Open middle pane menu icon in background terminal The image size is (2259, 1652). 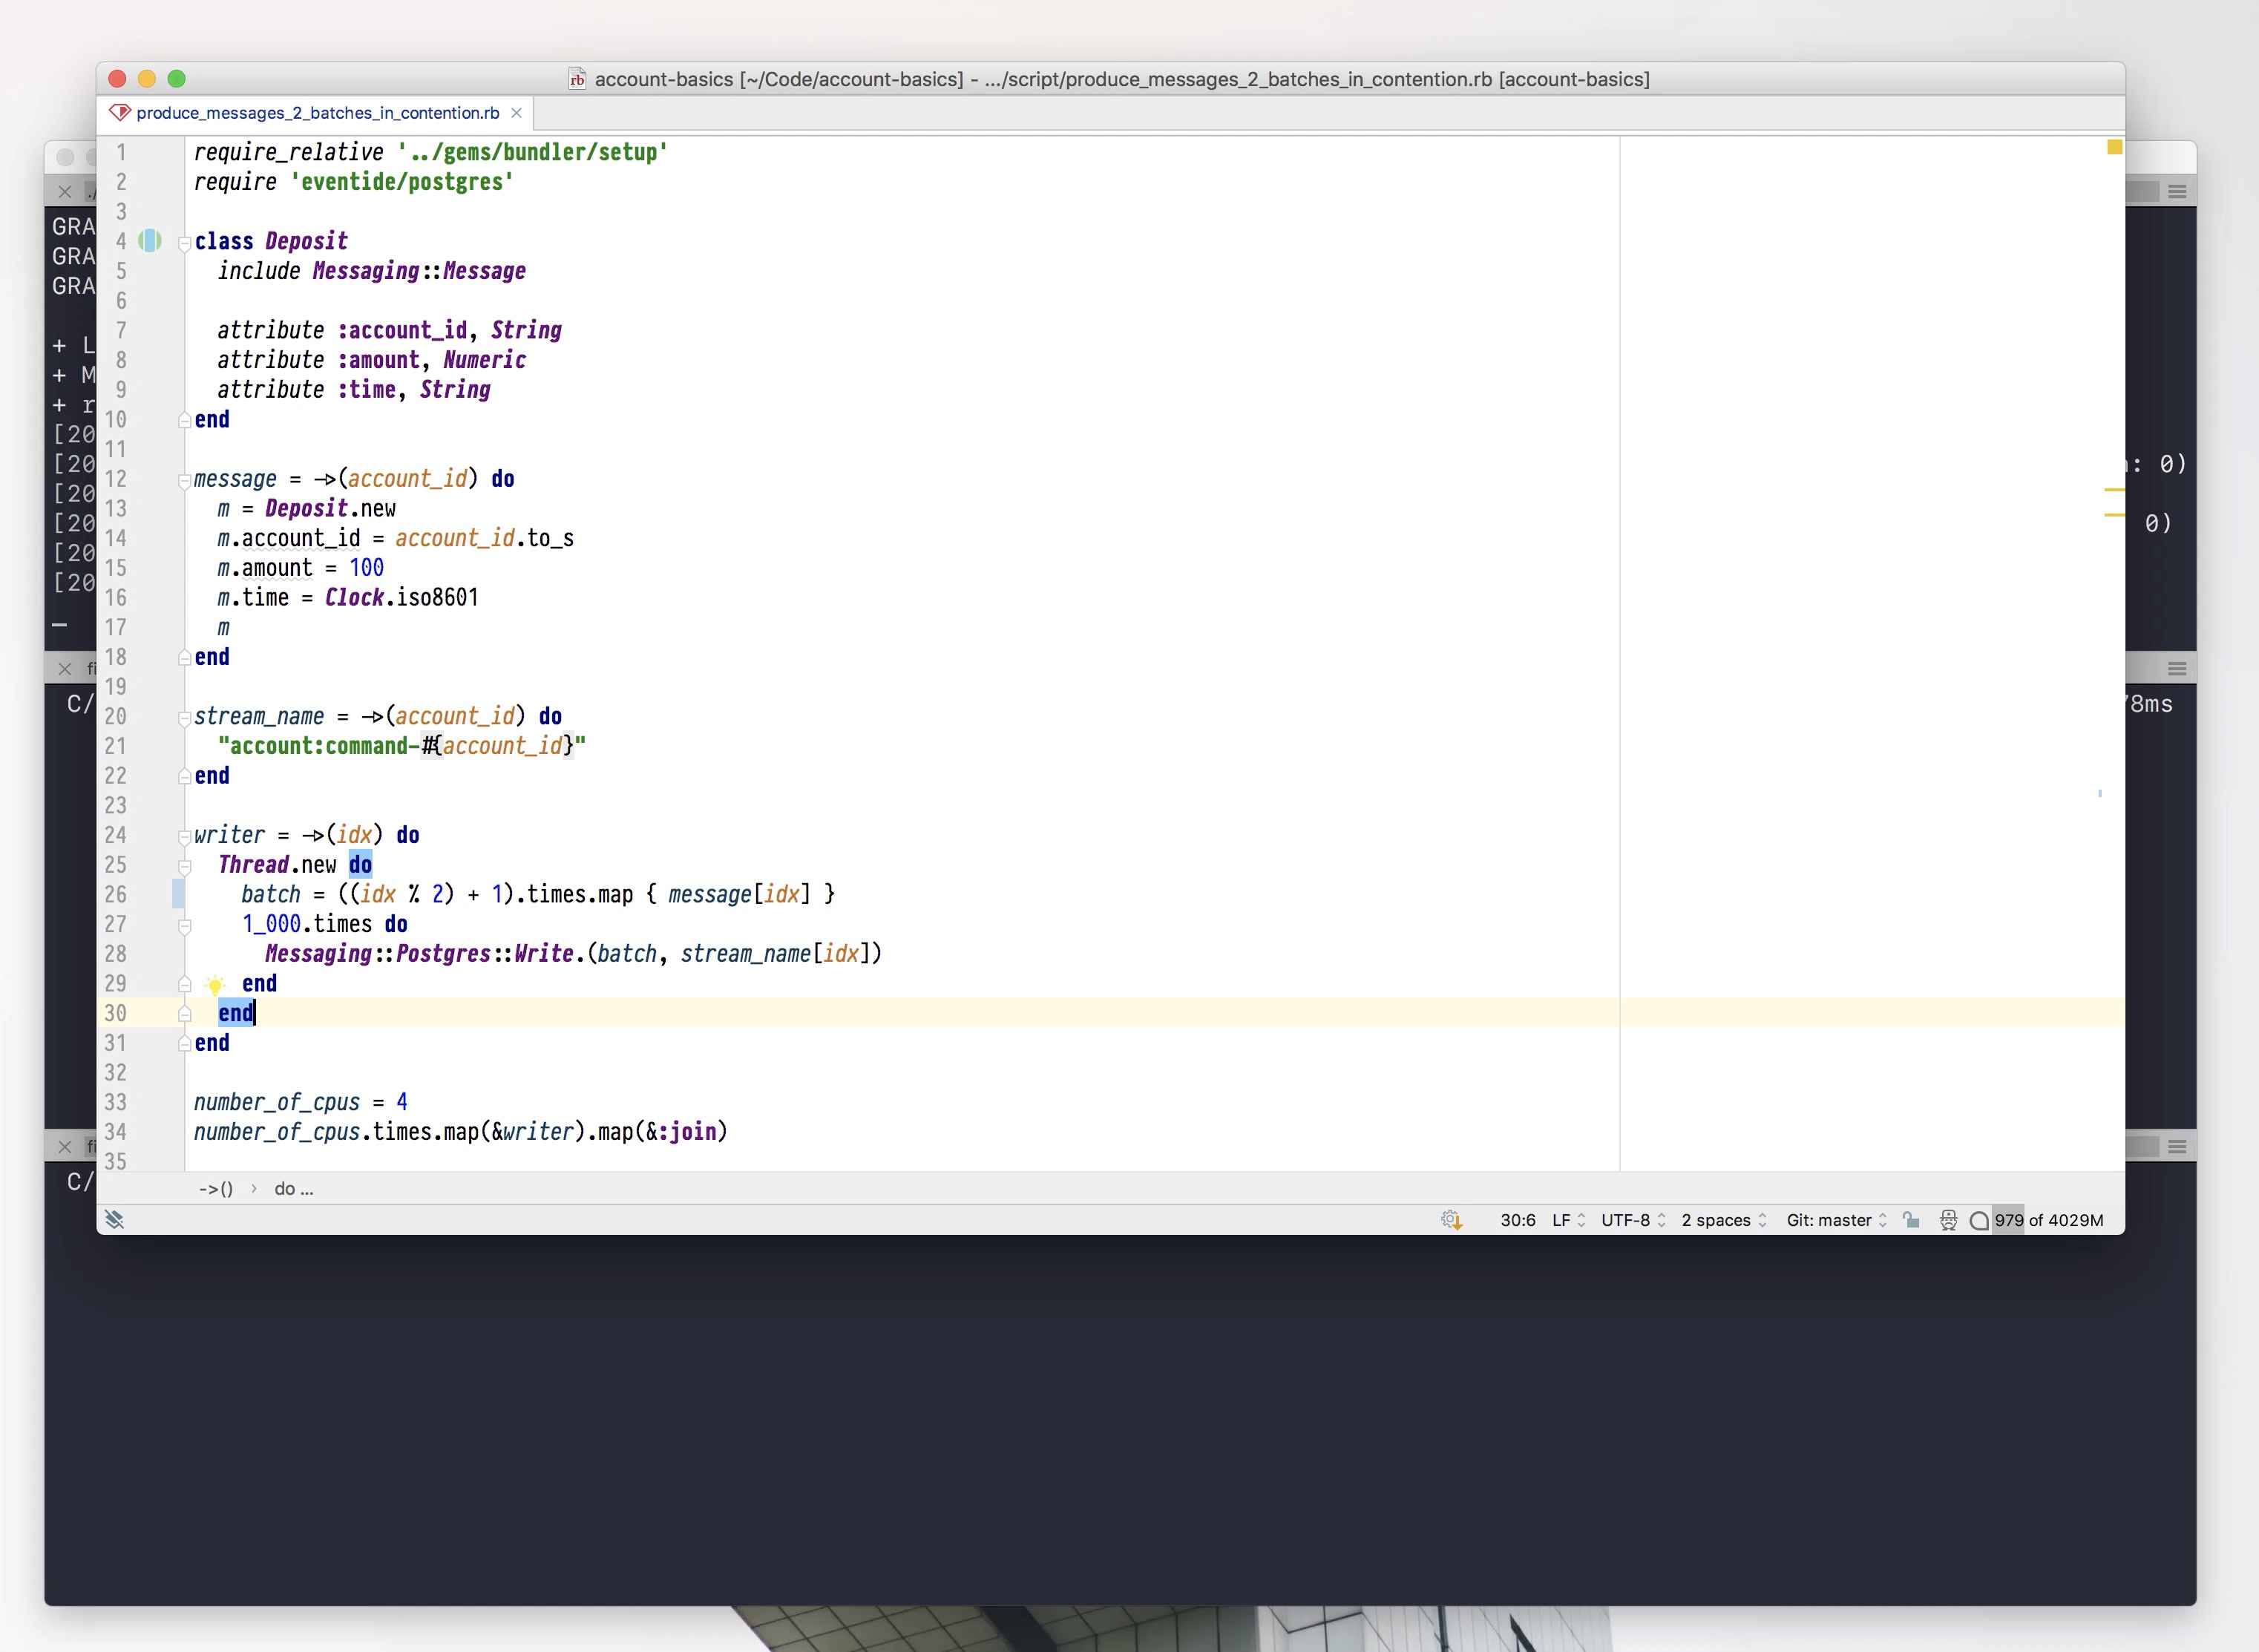point(2177,668)
